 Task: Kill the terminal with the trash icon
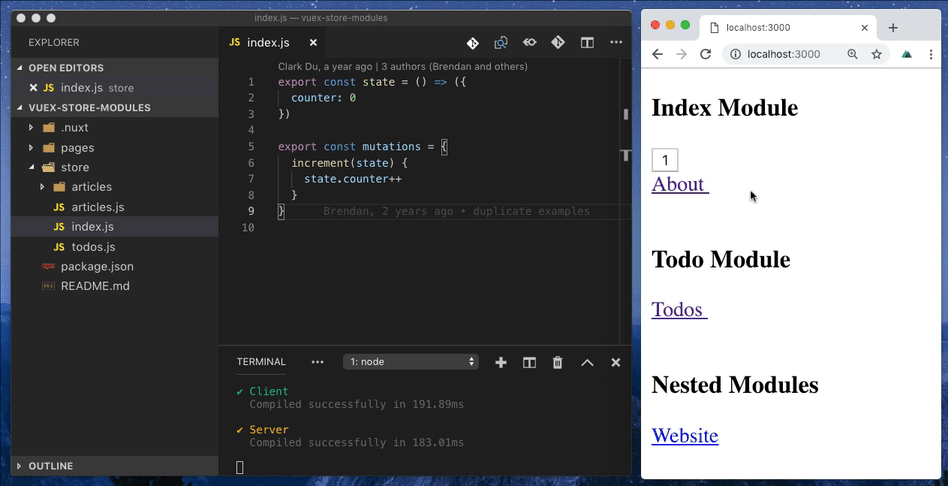pos(558,362)
